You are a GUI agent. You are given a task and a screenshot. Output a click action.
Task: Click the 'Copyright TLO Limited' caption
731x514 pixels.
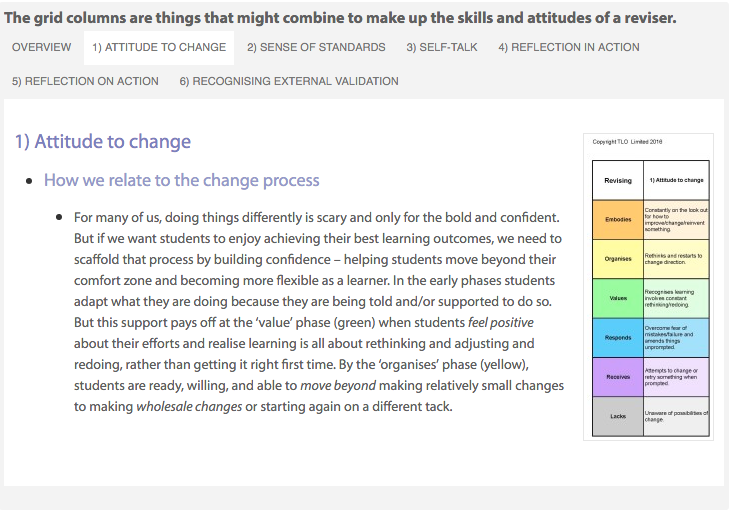tap(627, 142)
